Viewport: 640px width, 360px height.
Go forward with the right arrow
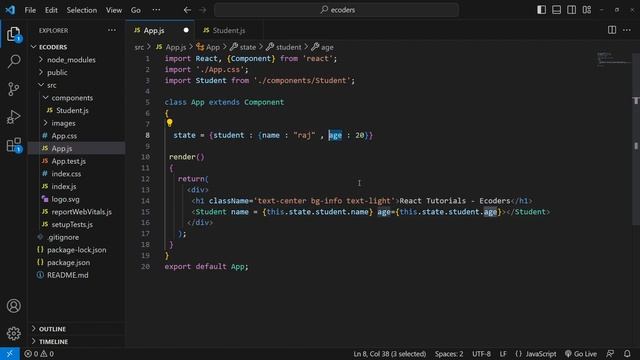click(203, 10)
